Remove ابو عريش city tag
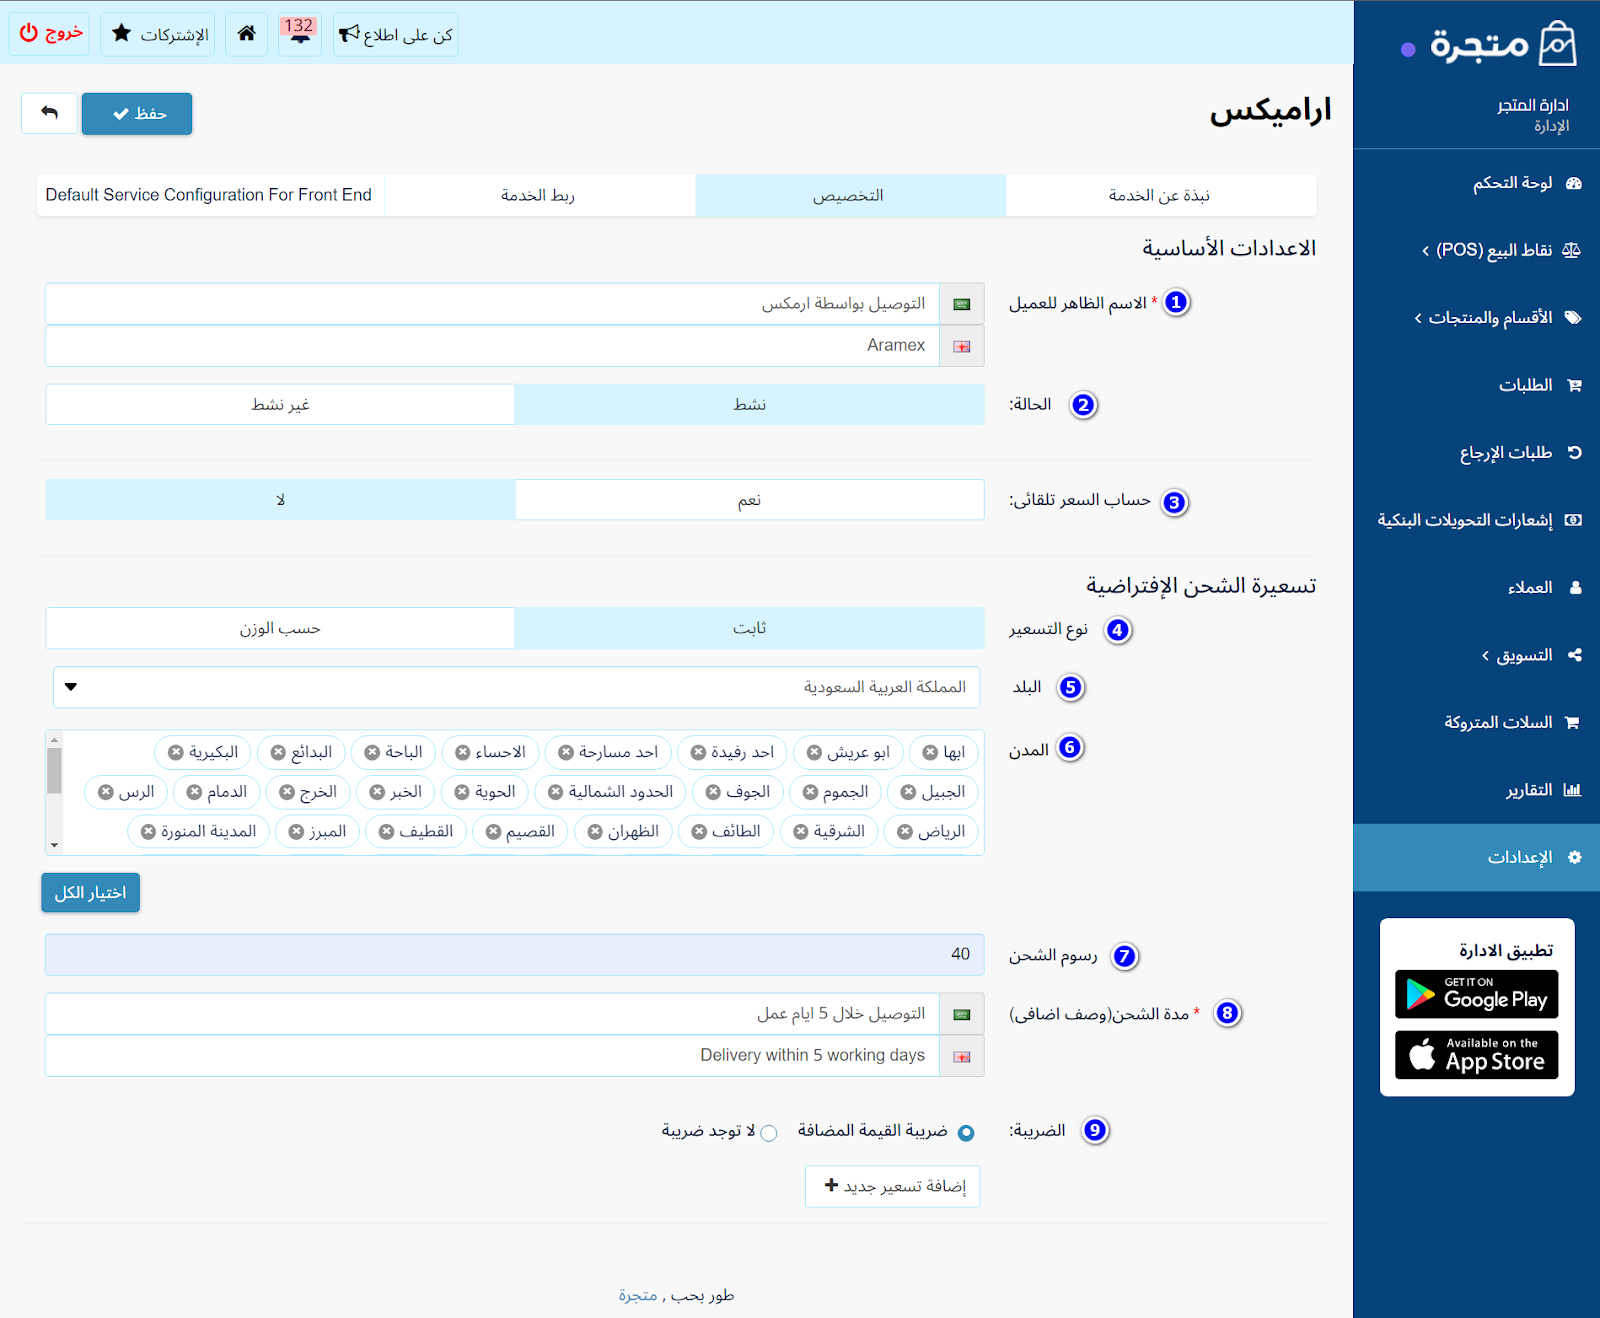Image resolution: width=1600 pixels, height=1318 pixels. coord(814,752)
